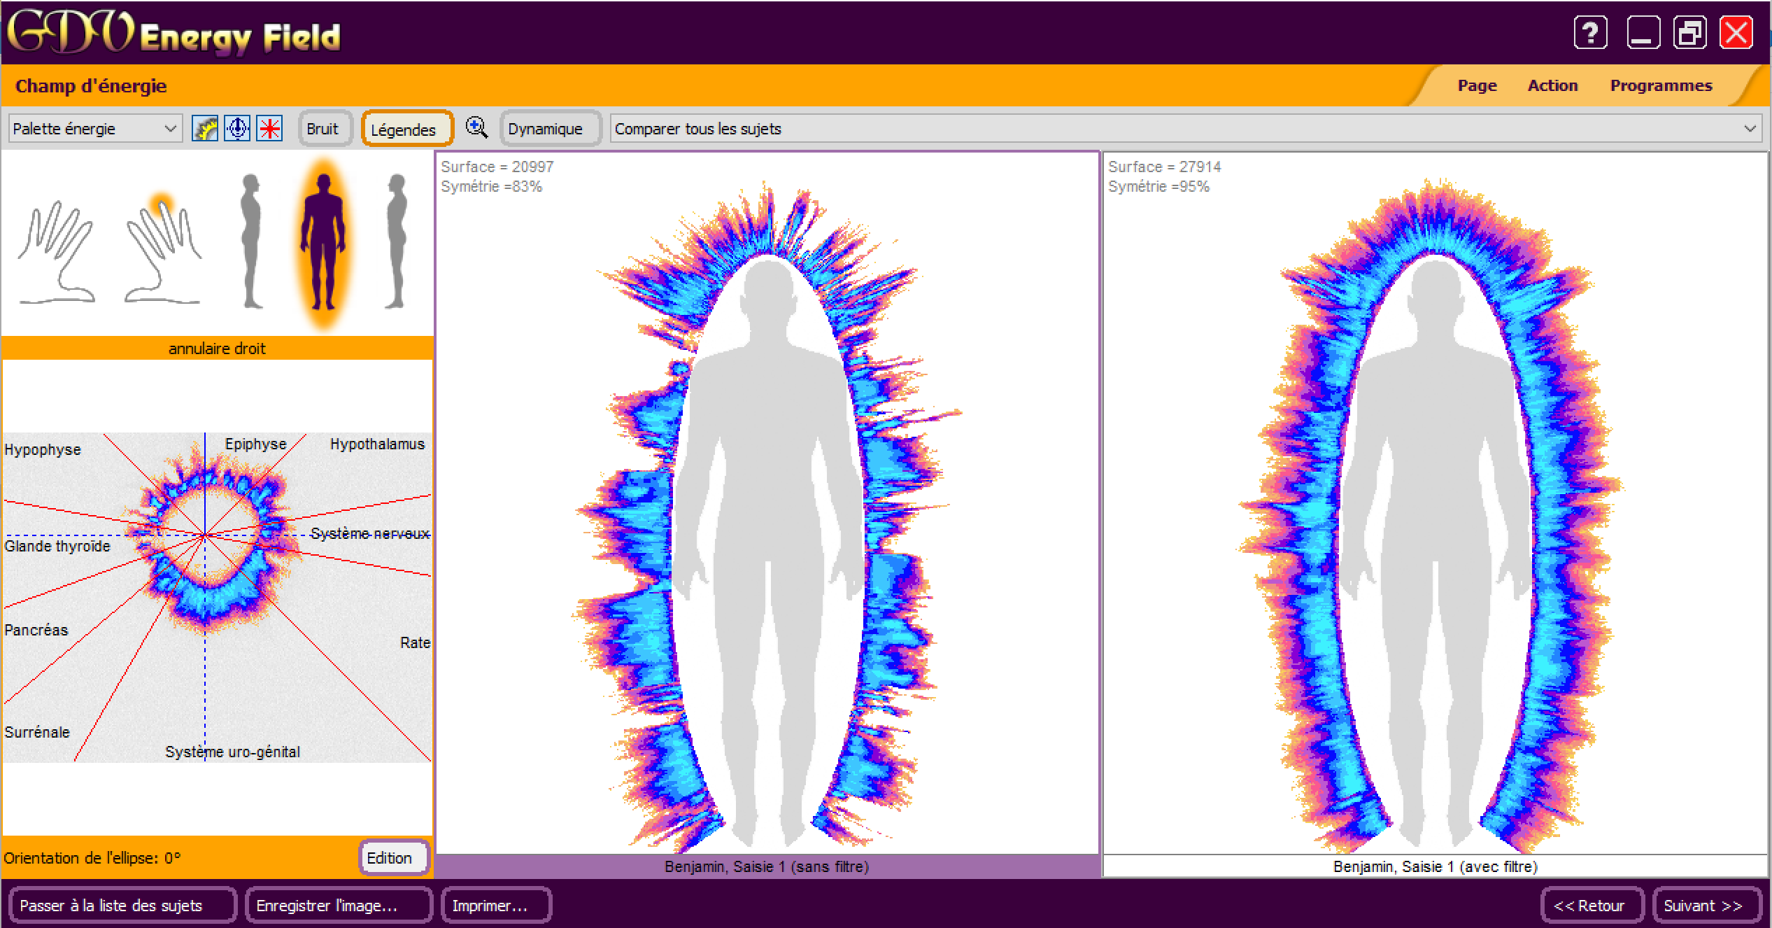Click the yellow gear toolbar icon
Image resolution: width=1772 pixels, height=928 pixels.
(205, 129)
